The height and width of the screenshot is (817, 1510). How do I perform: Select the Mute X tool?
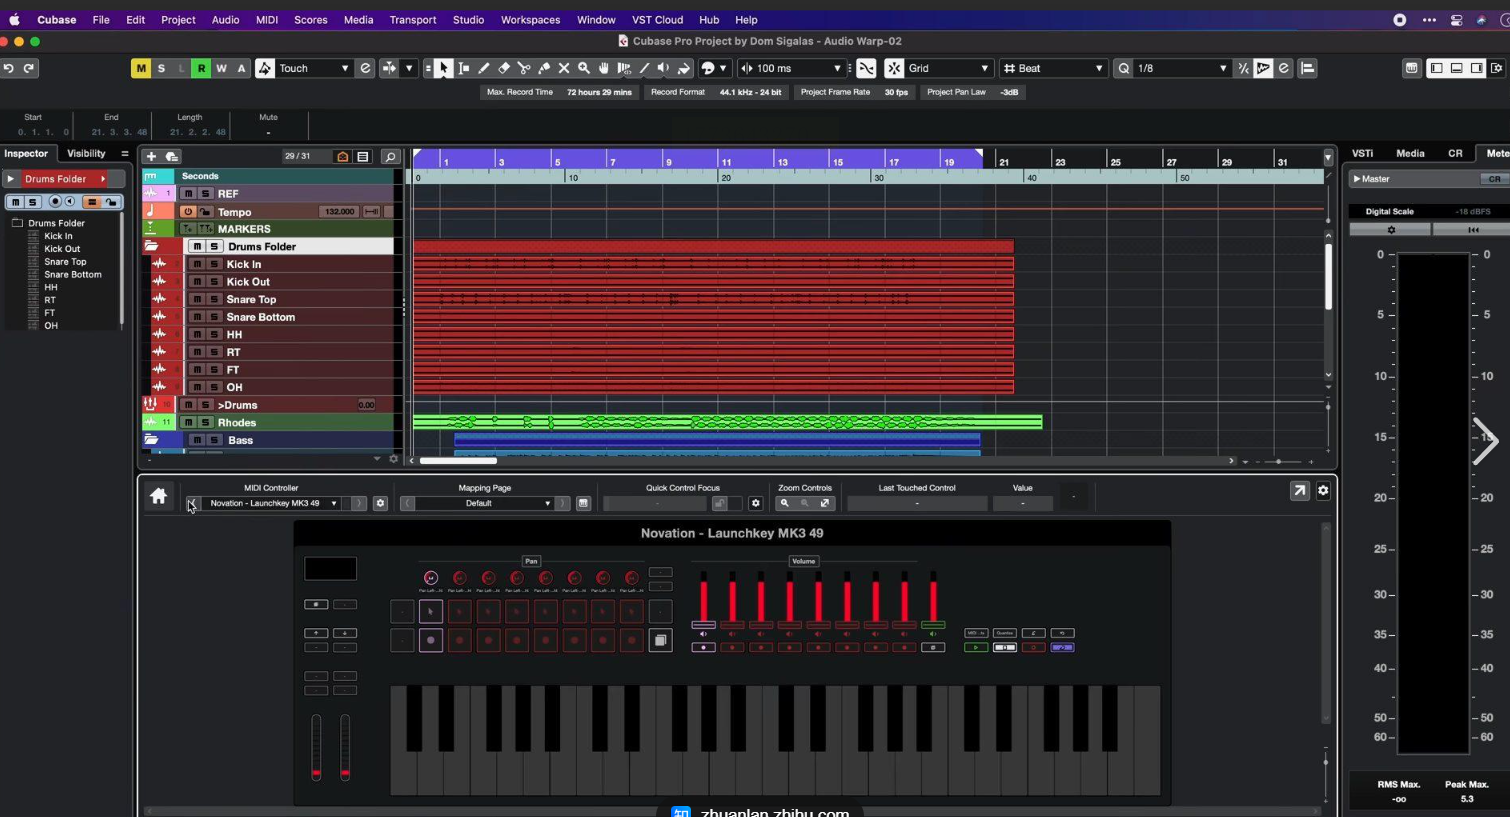(x=564, y=68)
